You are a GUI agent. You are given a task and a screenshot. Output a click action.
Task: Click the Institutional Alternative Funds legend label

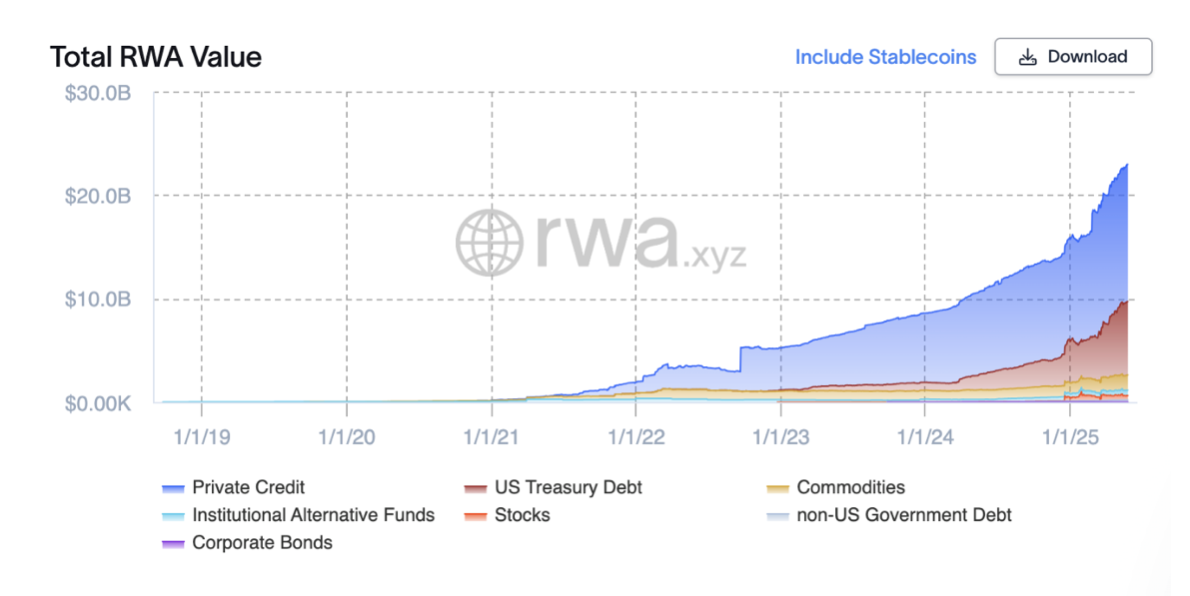click(313, 515)
